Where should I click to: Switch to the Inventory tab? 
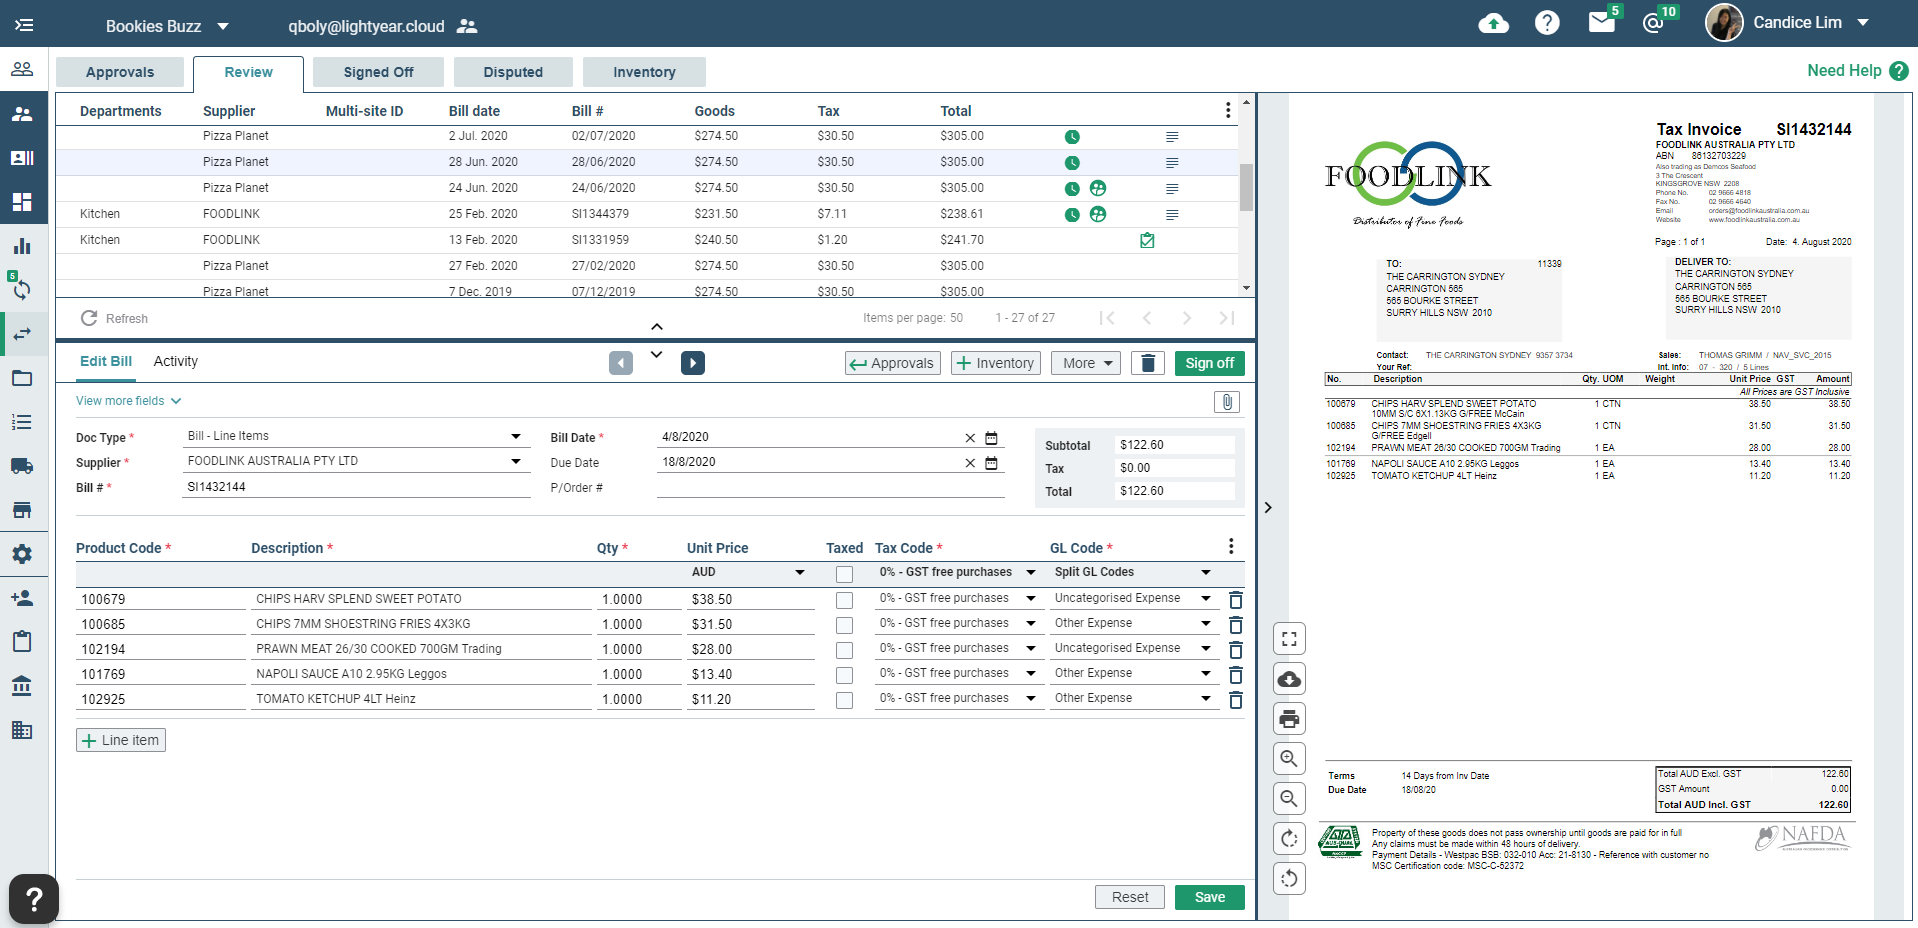pyautogui.click(x=644, y=72)
